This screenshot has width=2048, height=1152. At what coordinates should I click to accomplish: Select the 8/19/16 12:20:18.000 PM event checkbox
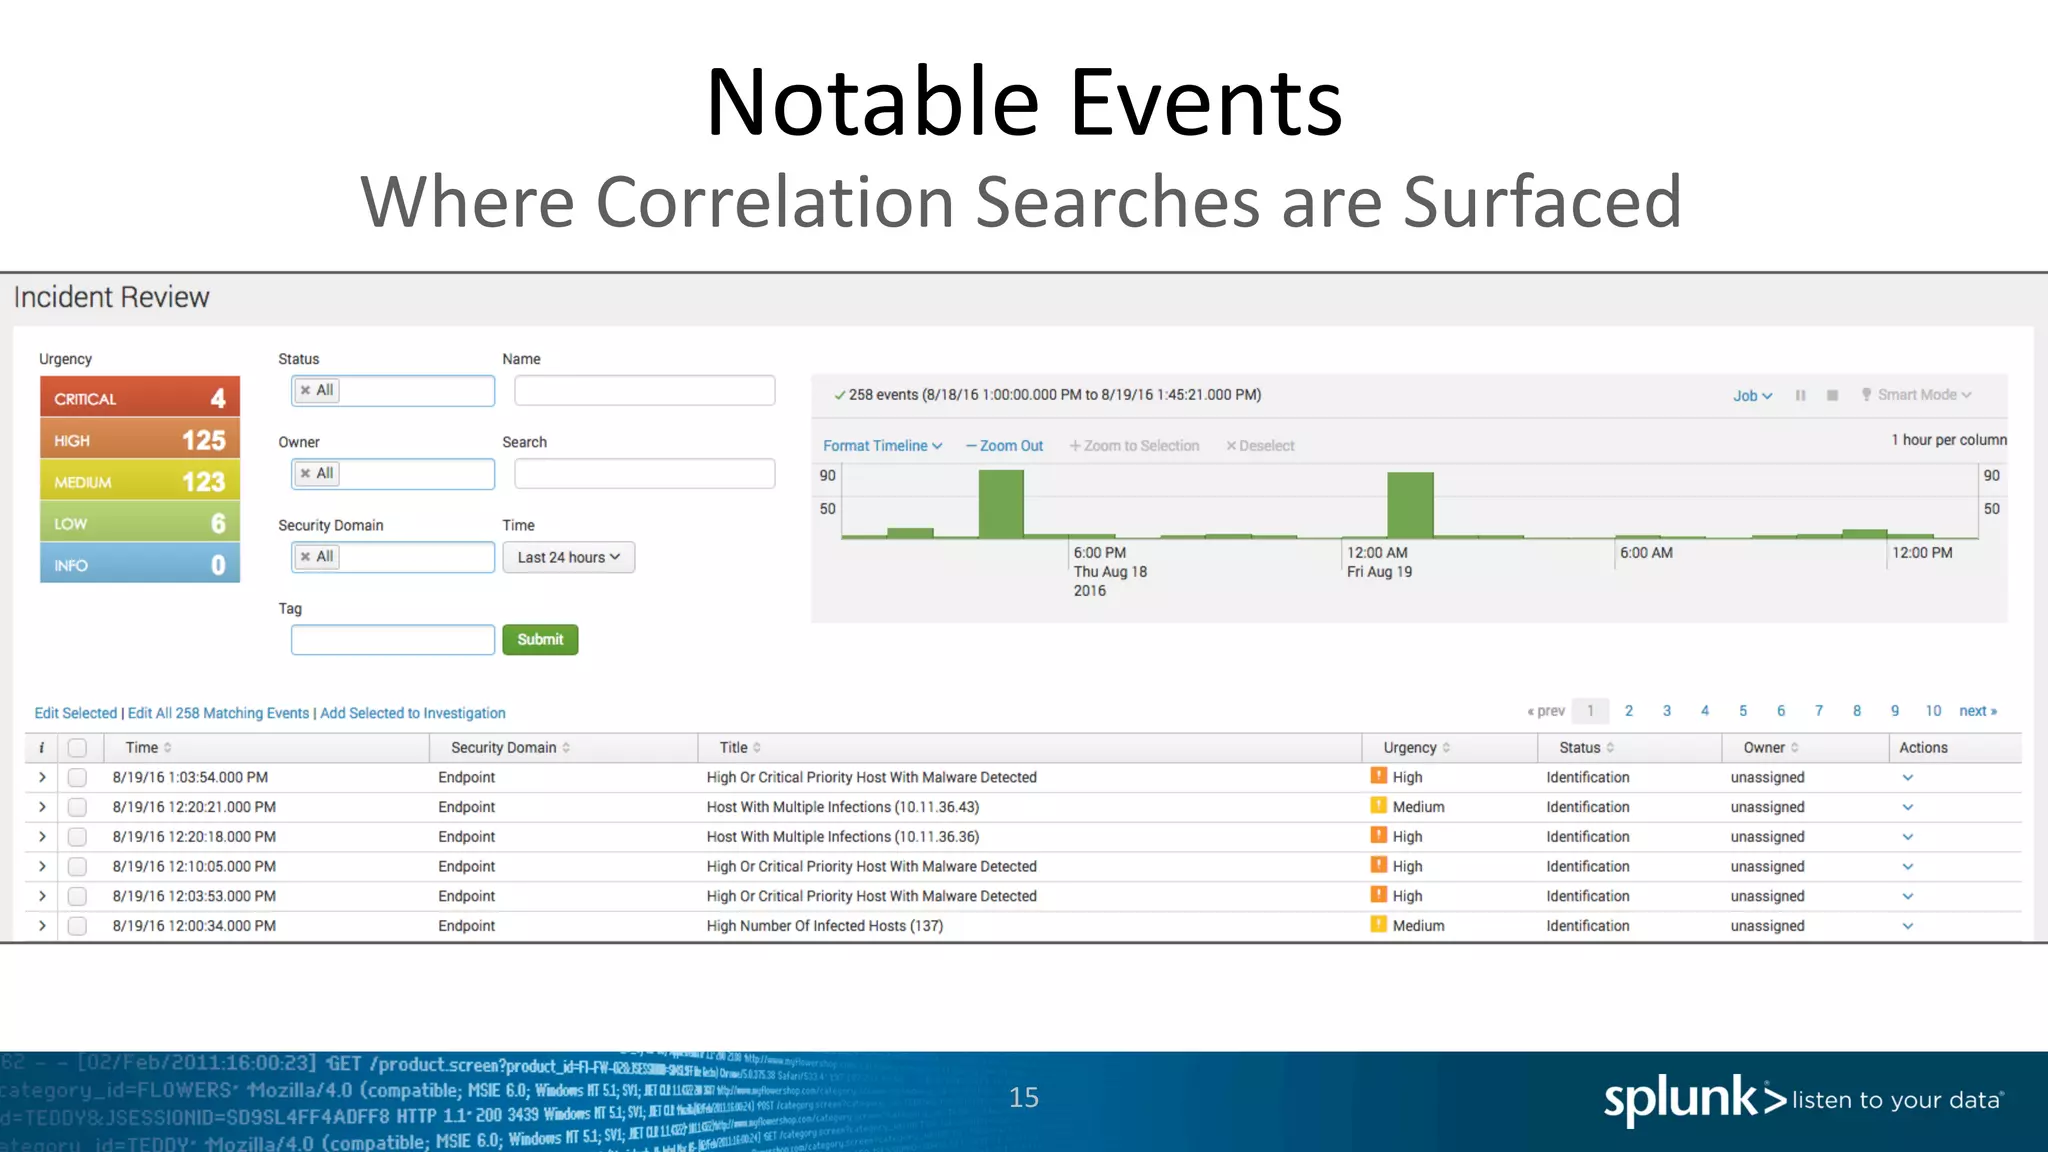point(77,837)
